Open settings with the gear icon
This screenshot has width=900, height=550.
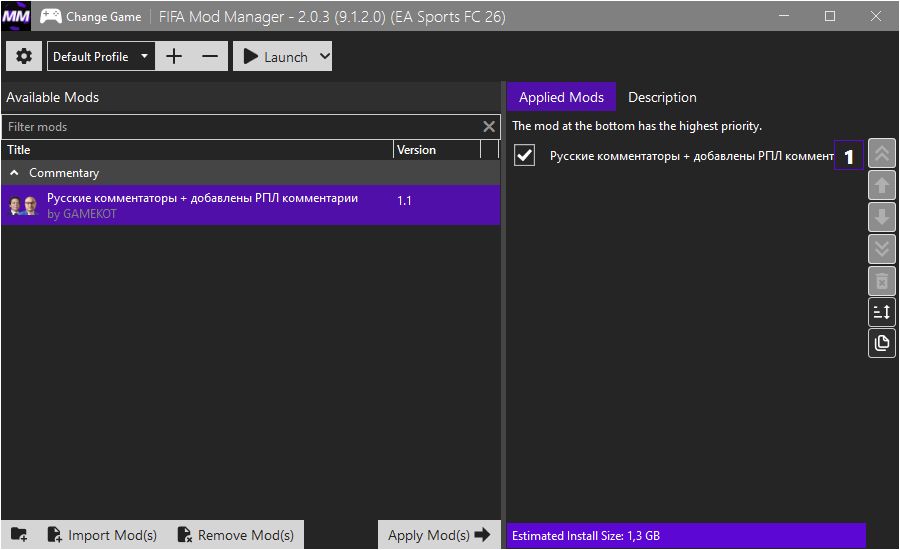click(24, 57)
